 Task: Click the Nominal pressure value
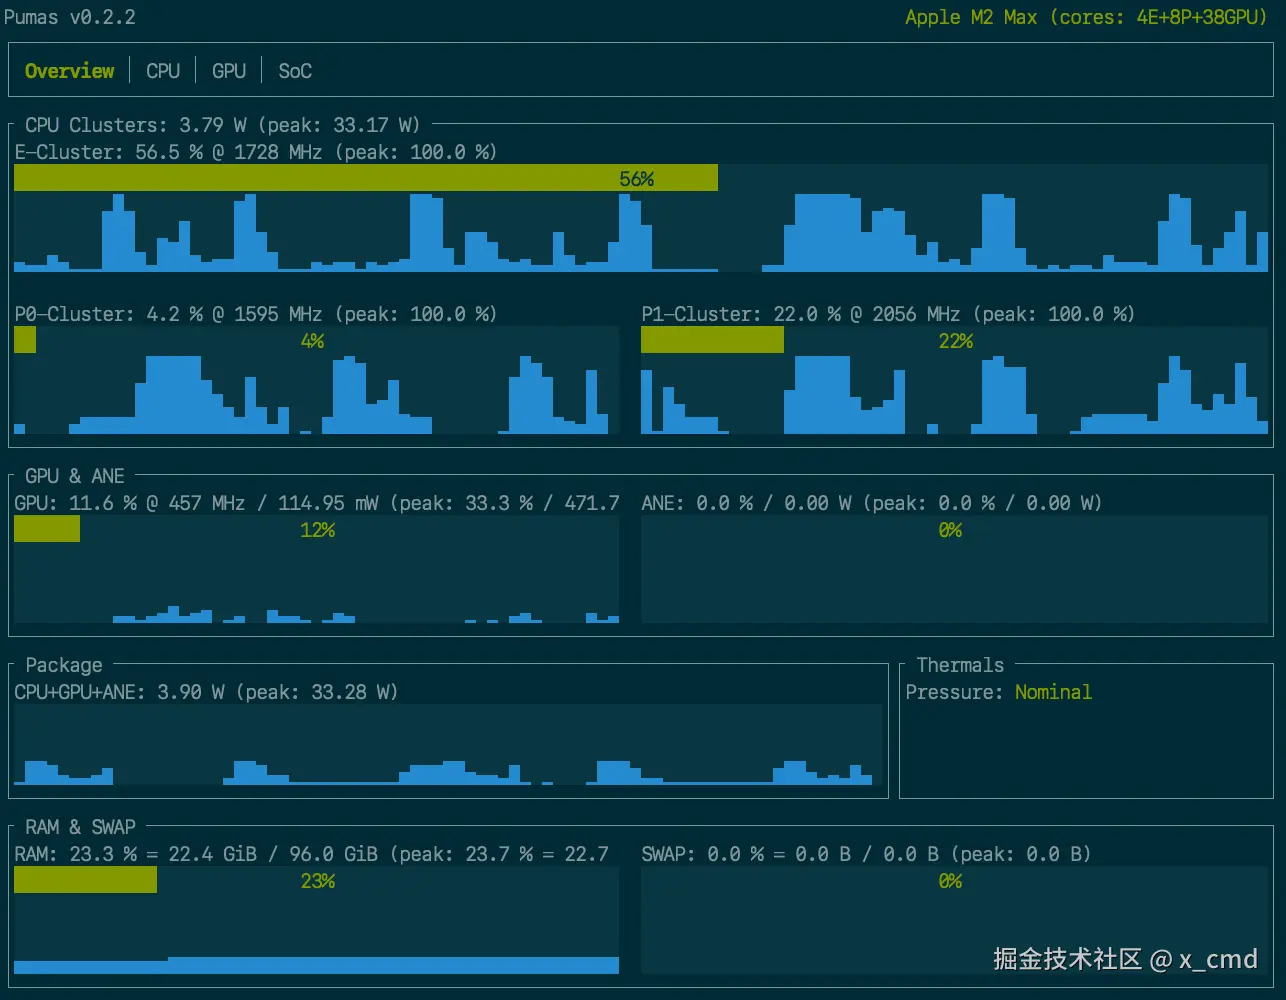pos(1053,692)
